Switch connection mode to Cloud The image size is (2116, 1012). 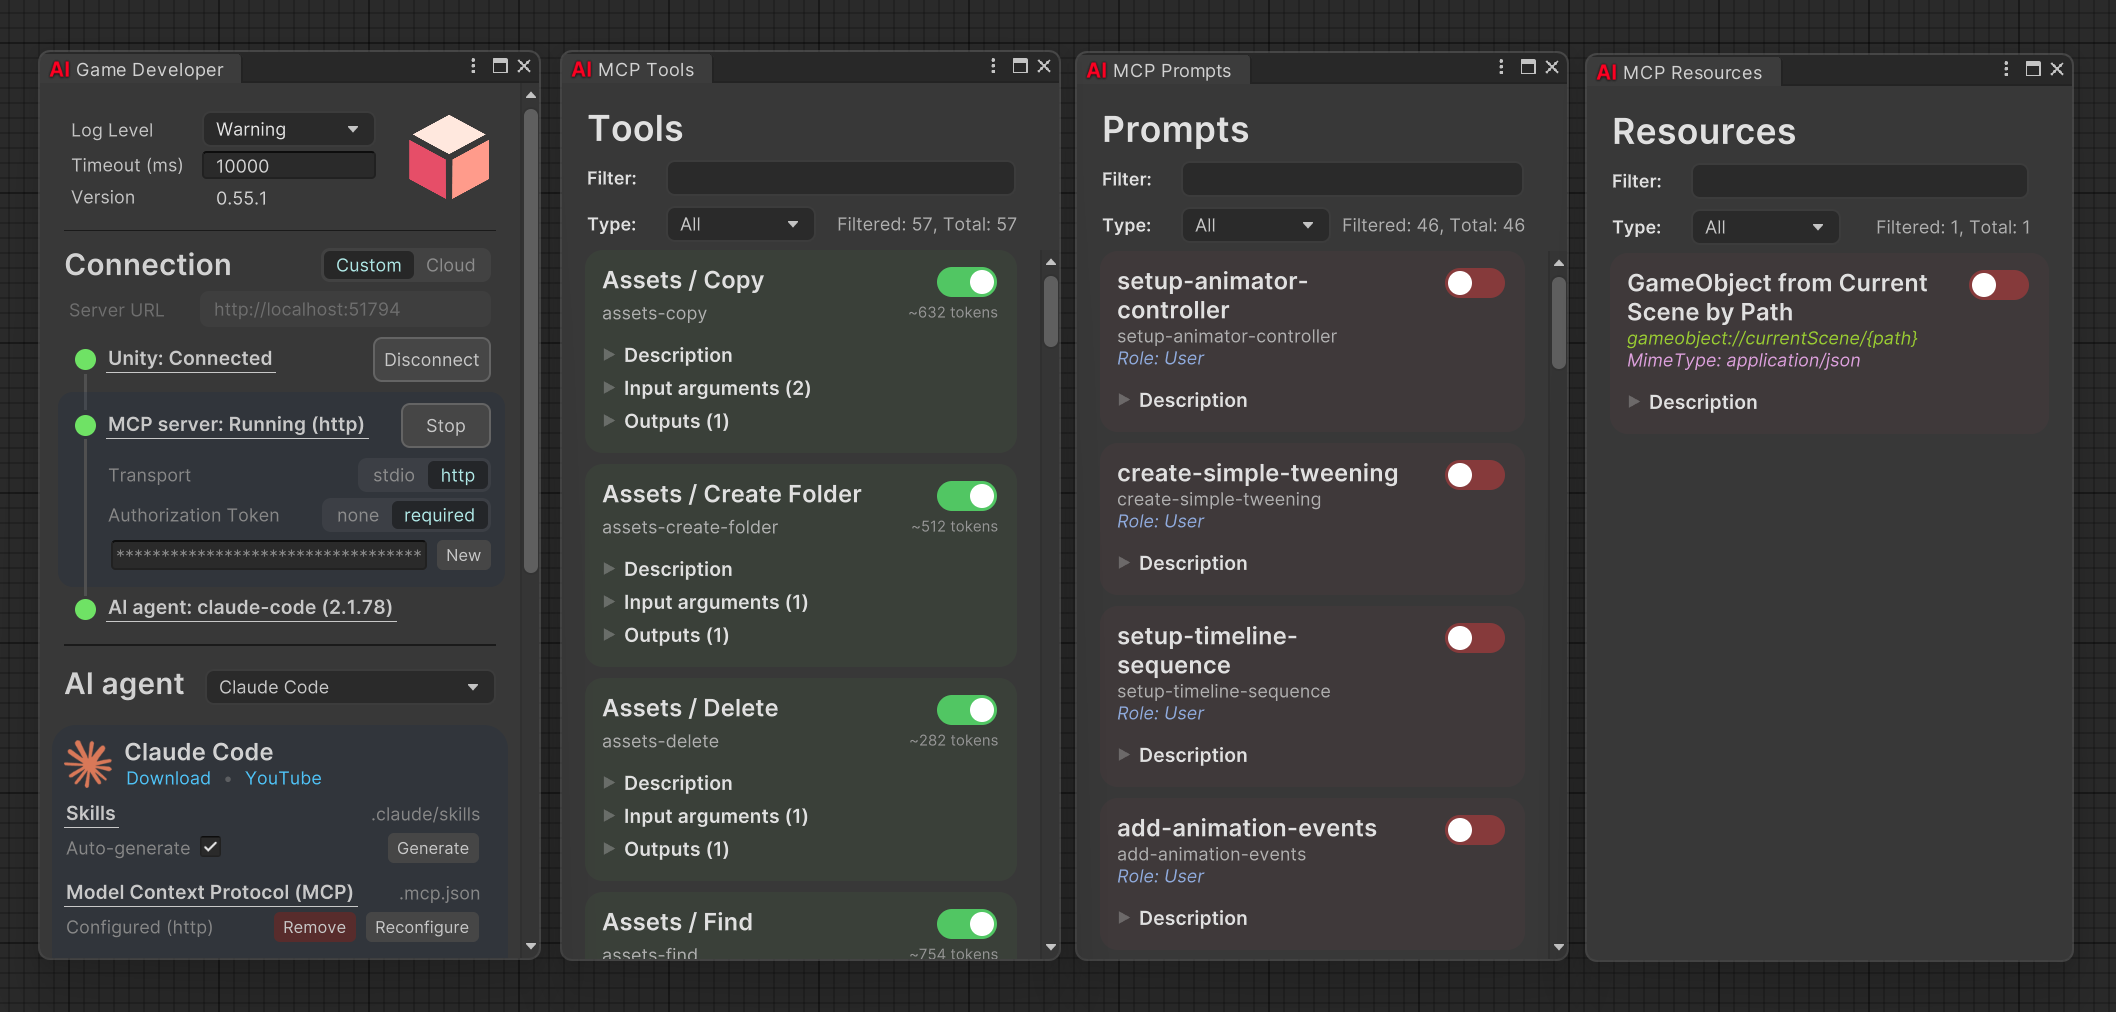click(x=450, y=265)
